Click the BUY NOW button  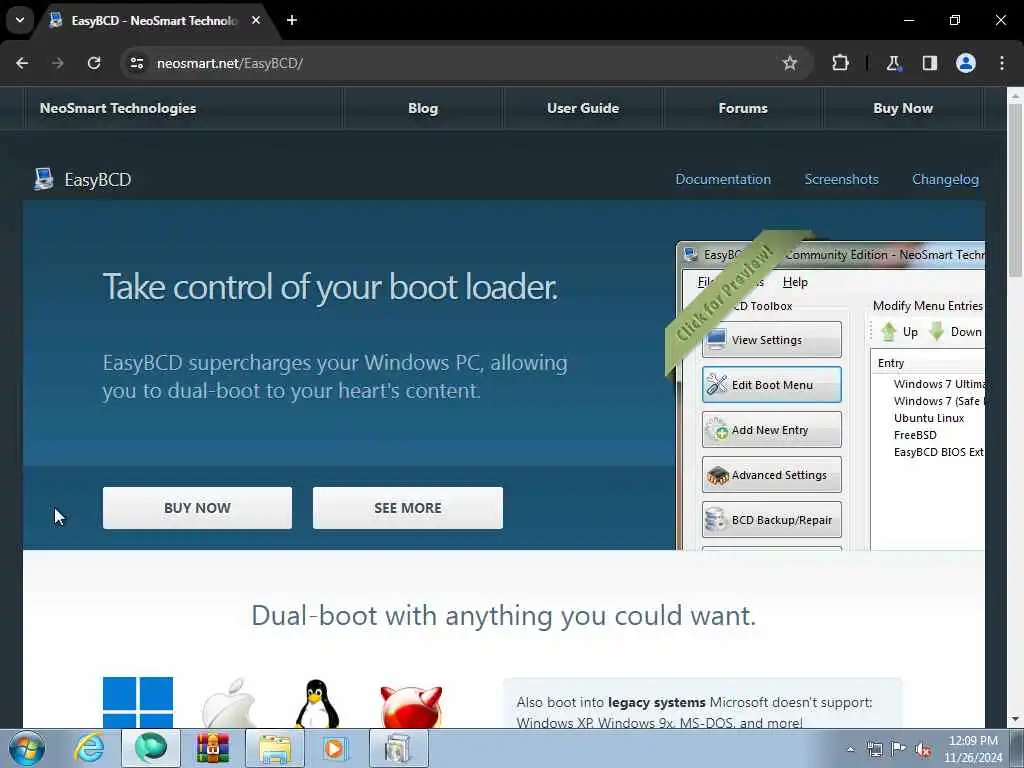coord(197,507)
